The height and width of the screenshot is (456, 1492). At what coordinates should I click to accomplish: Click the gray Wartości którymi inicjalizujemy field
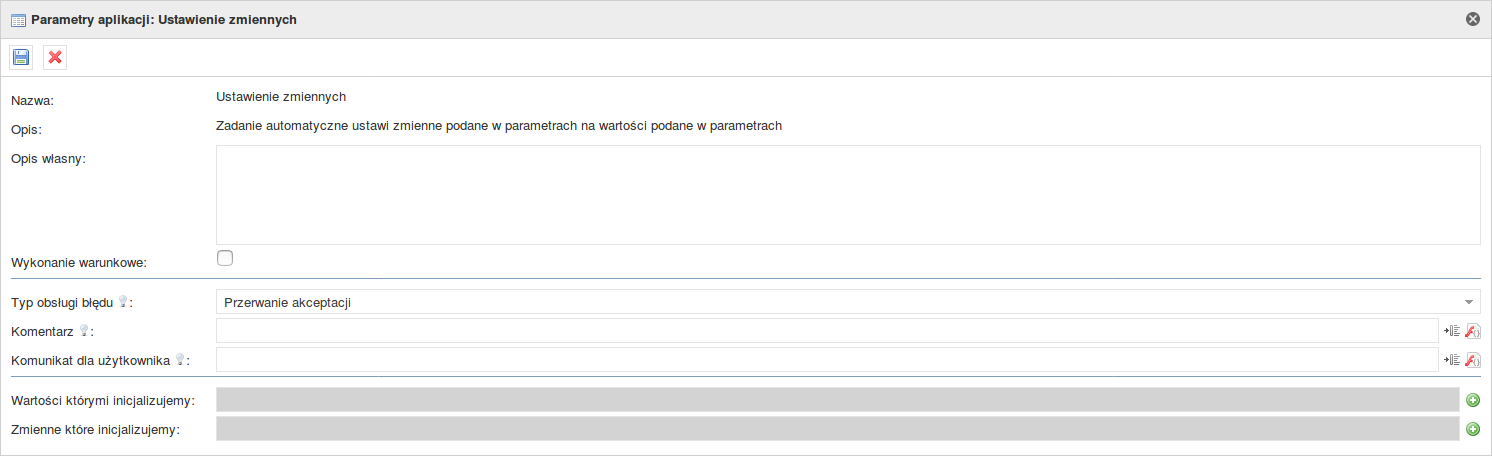pyautogui.click(x=838, y=400)
